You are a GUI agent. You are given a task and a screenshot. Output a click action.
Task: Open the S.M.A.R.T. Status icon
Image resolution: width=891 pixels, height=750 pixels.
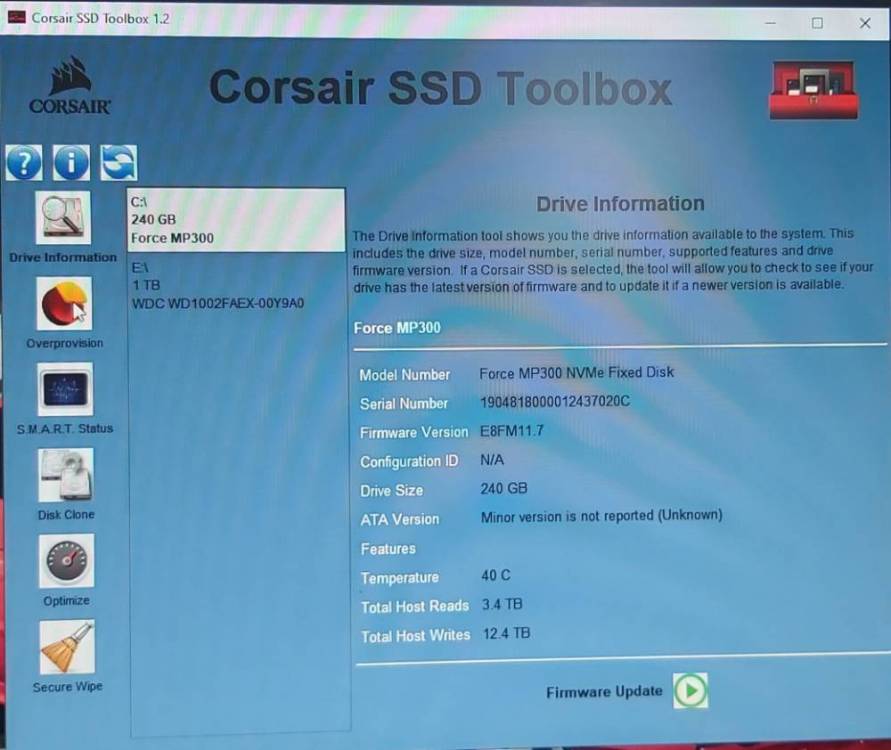click(65, 389)
